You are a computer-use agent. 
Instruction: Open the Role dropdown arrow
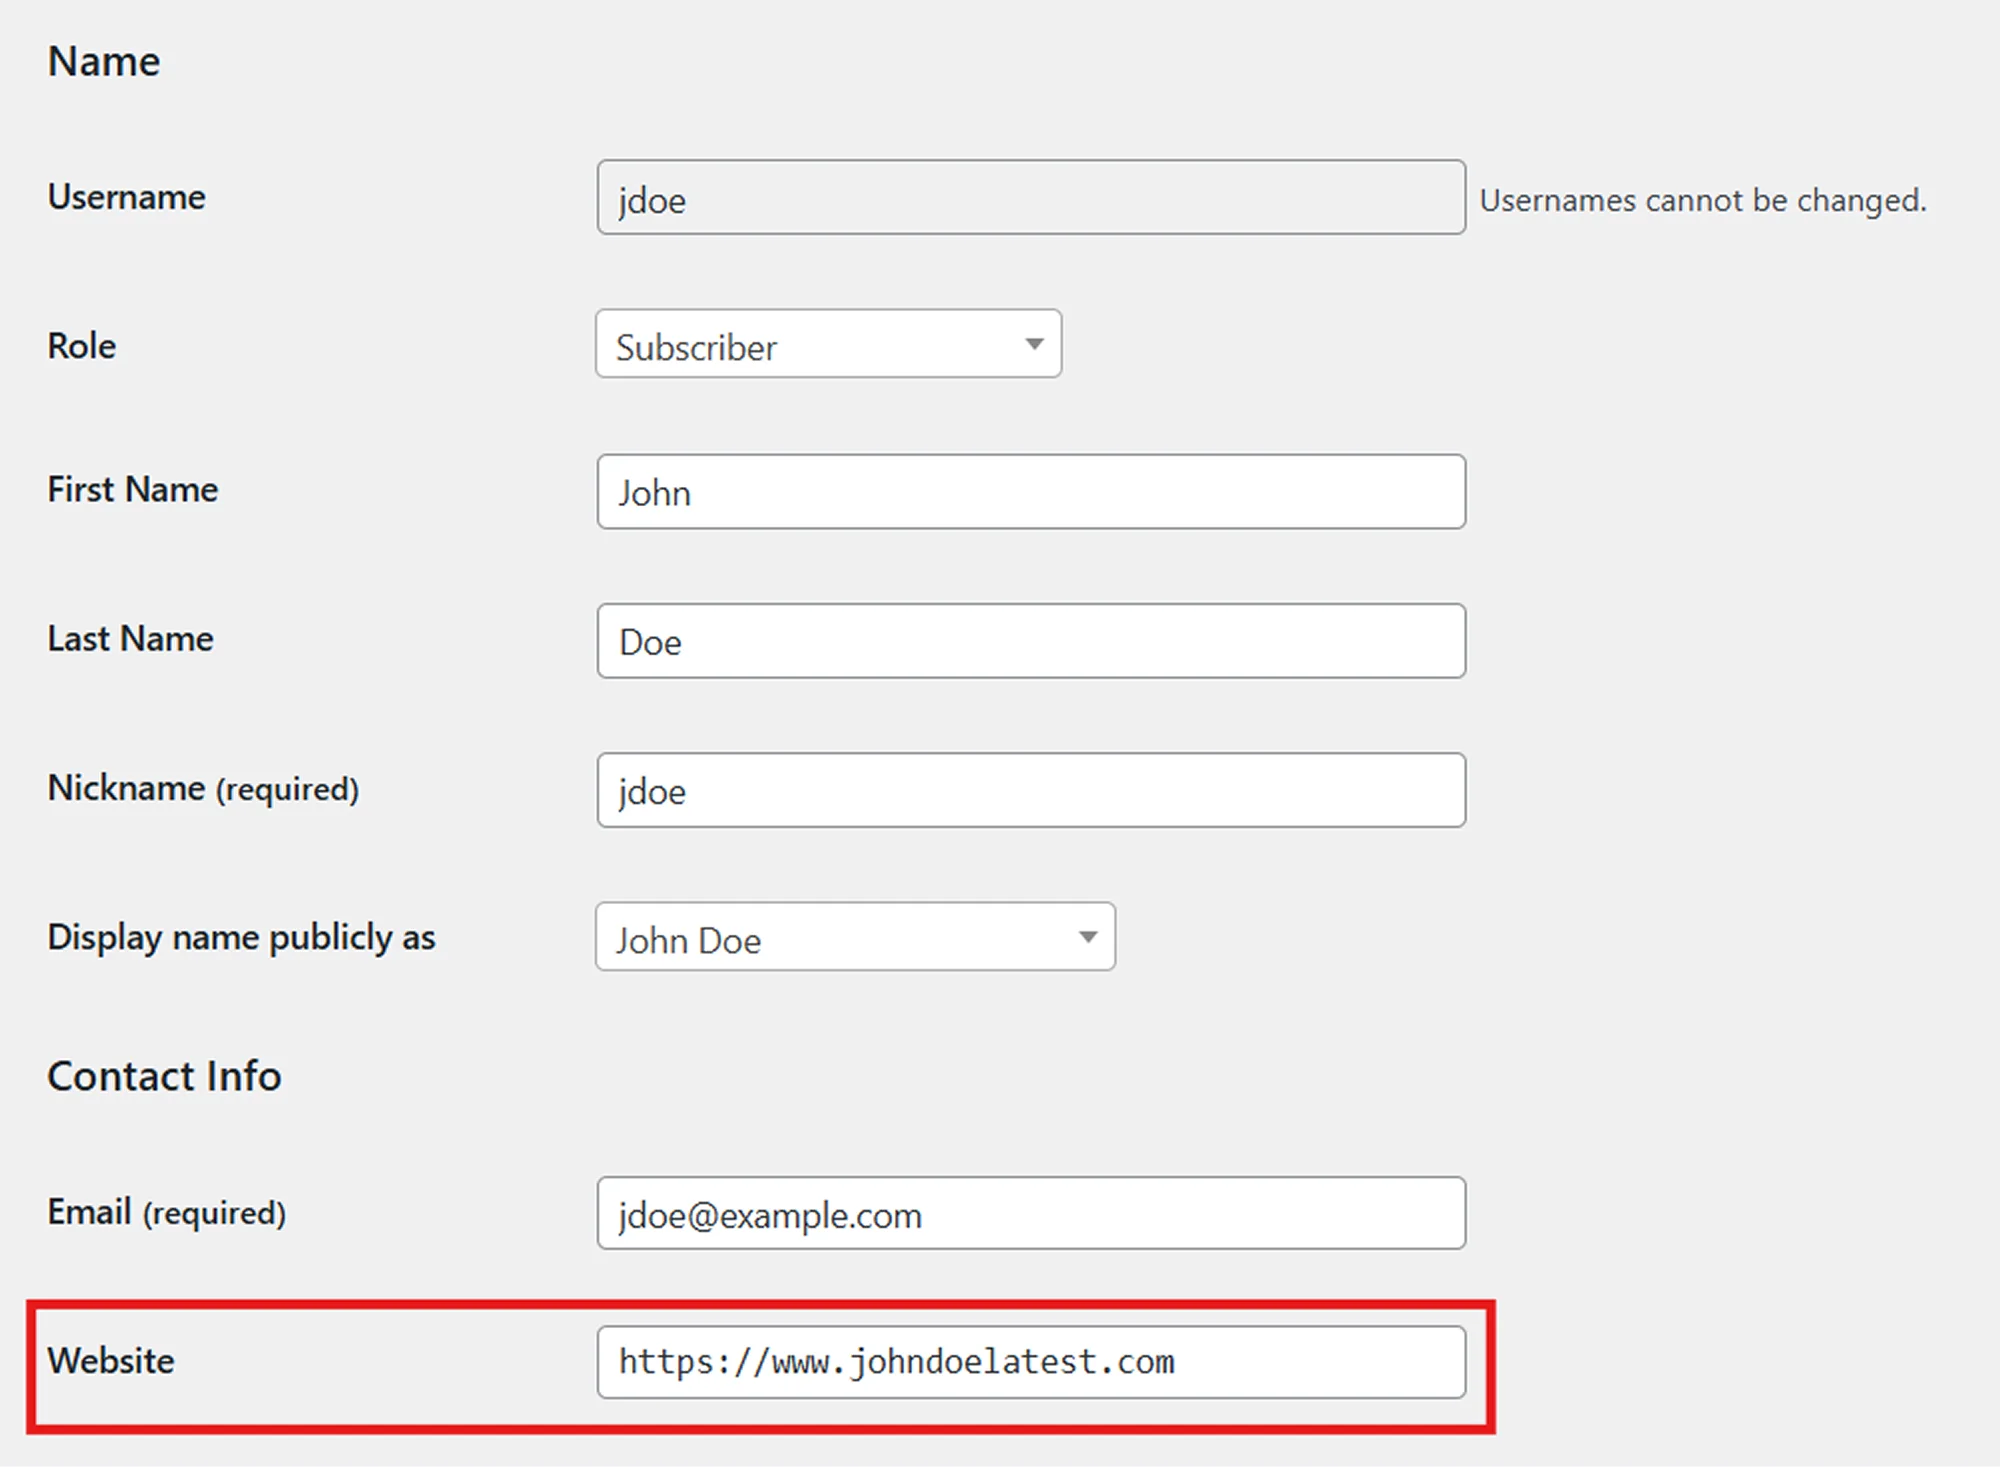(1034, 345)
